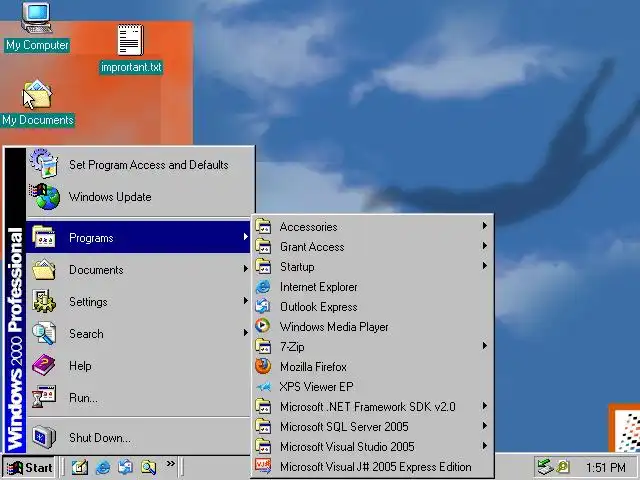Choose Windows Media Player from Programs
Image resolution: width=640 pixels, height=480 pixels.
pos(373,327)
